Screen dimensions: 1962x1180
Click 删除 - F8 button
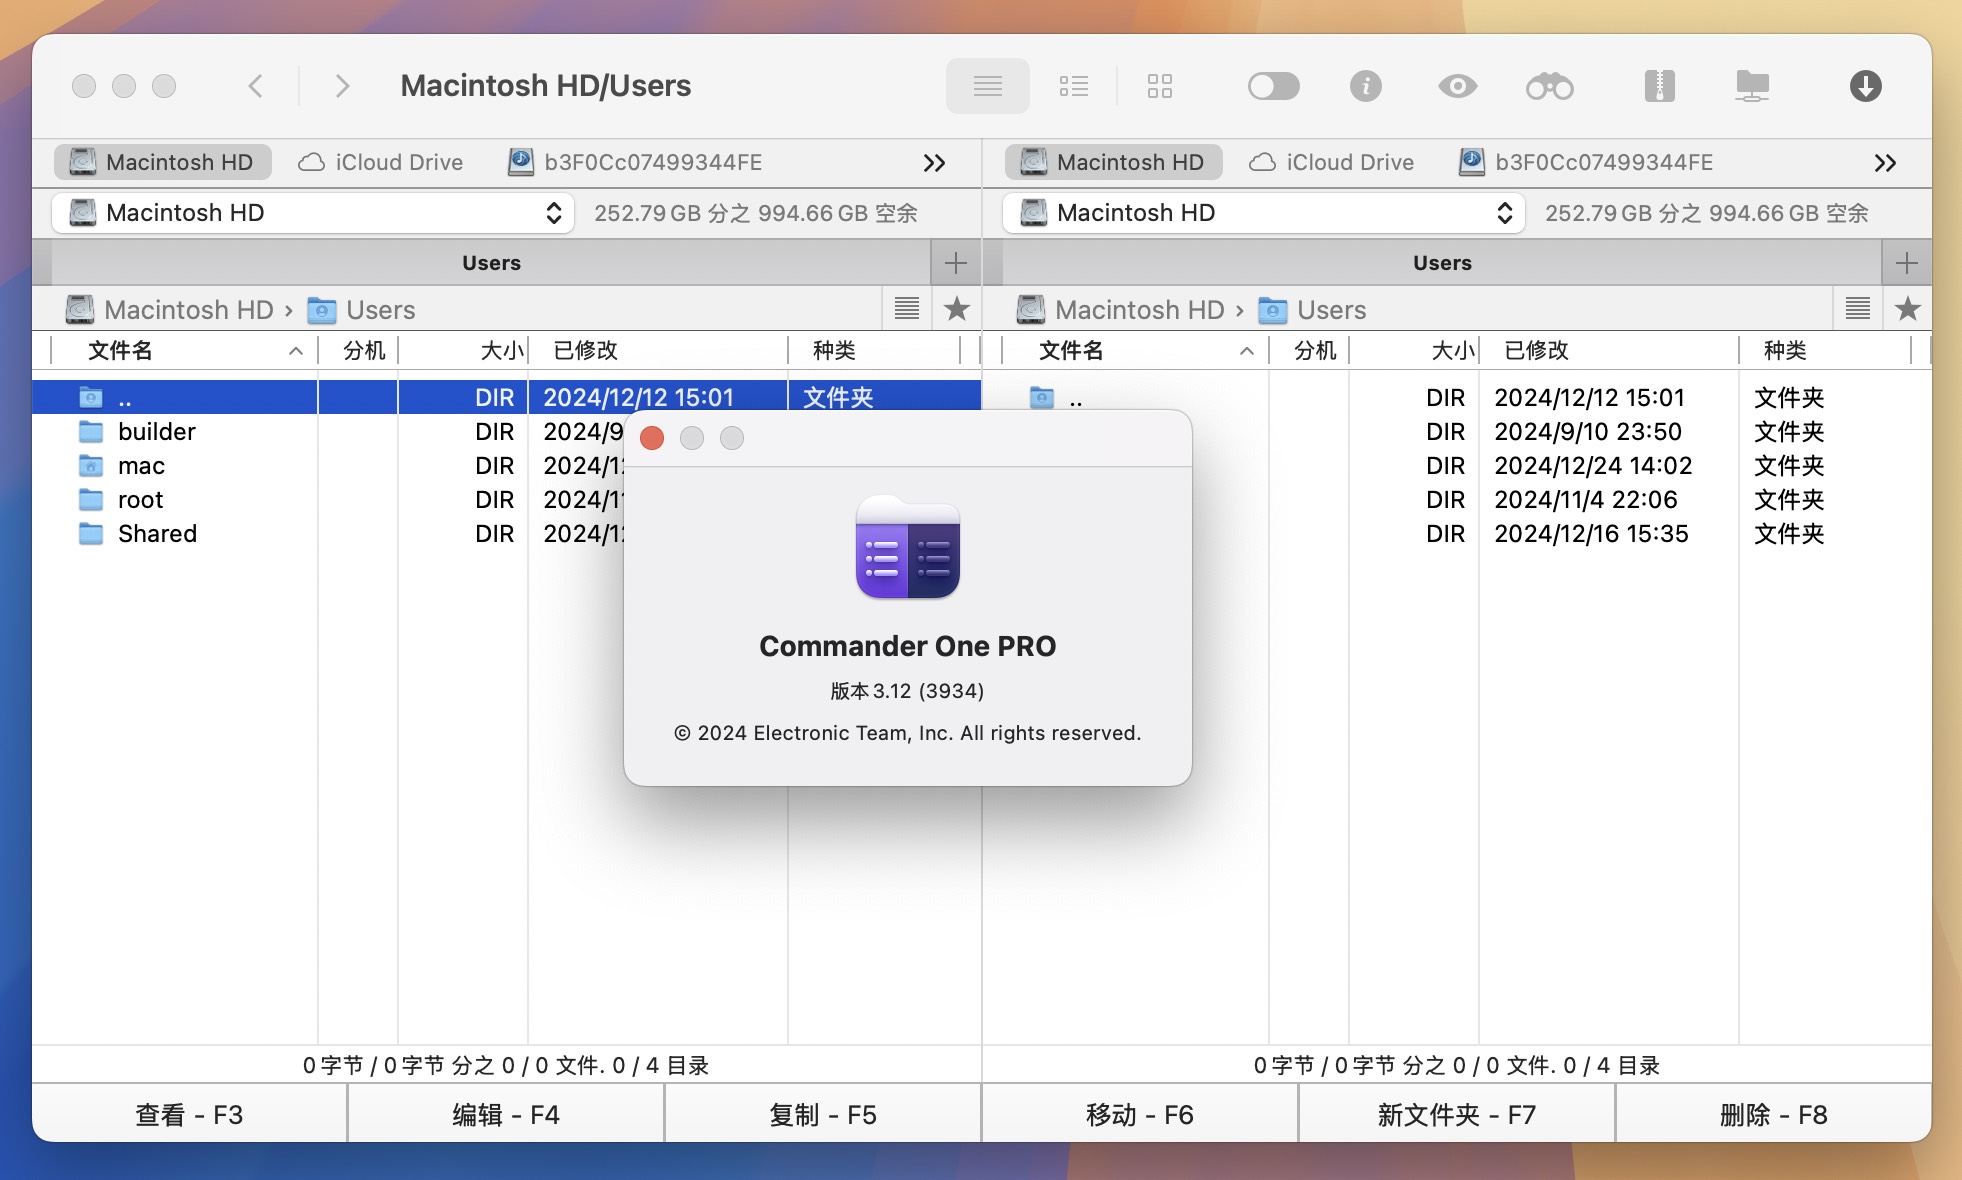coord(1774,1114)
